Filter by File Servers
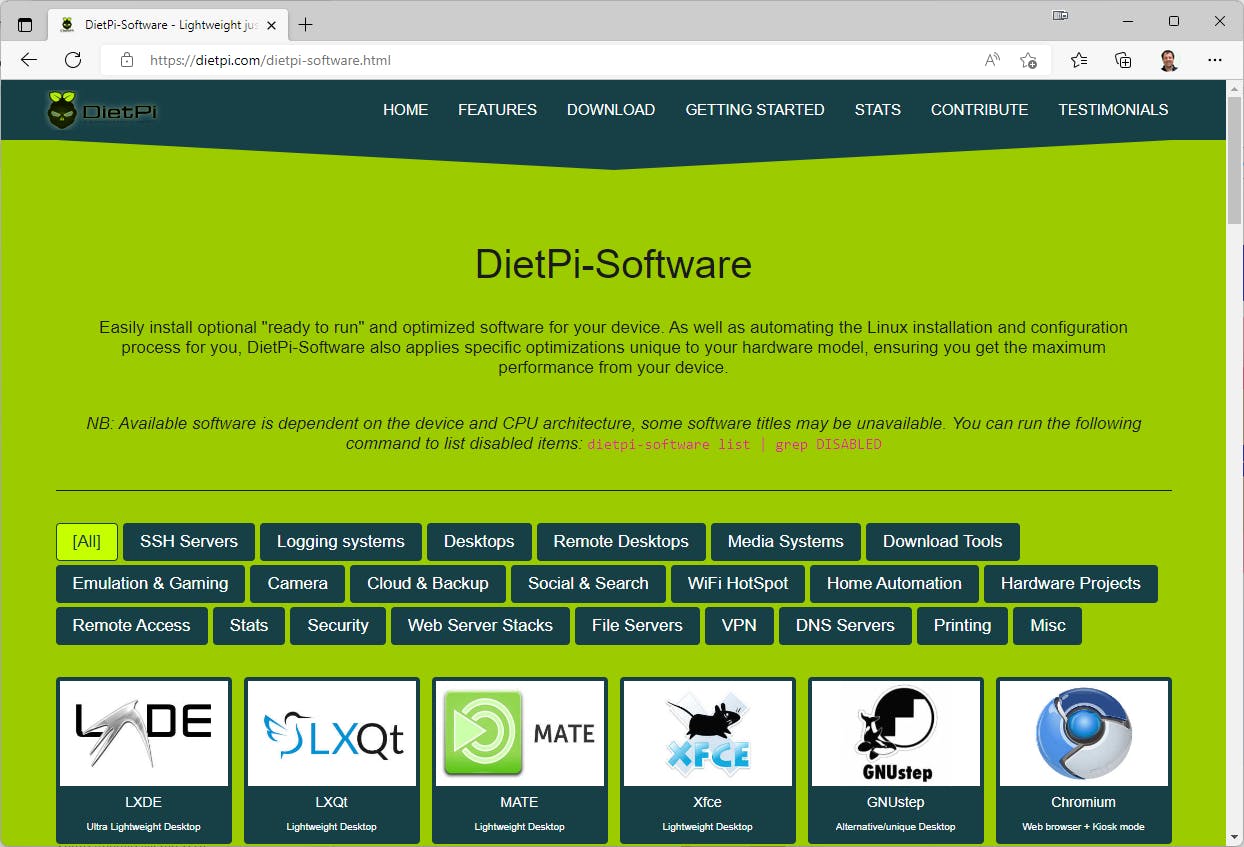This screenshot has height=847, width=1244. click(x=637, y=626)
